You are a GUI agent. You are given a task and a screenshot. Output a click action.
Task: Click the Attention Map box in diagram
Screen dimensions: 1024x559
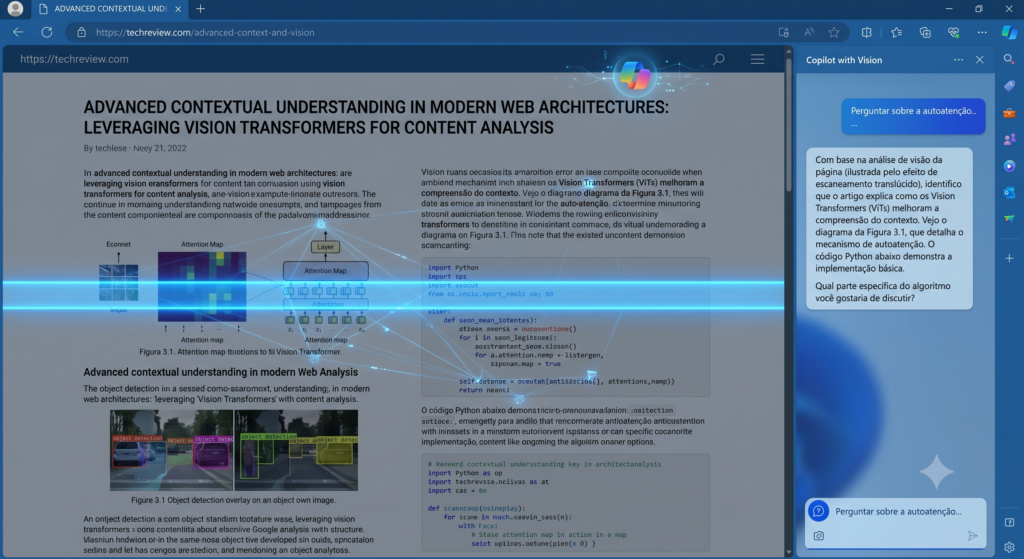(x=325, y=270)
